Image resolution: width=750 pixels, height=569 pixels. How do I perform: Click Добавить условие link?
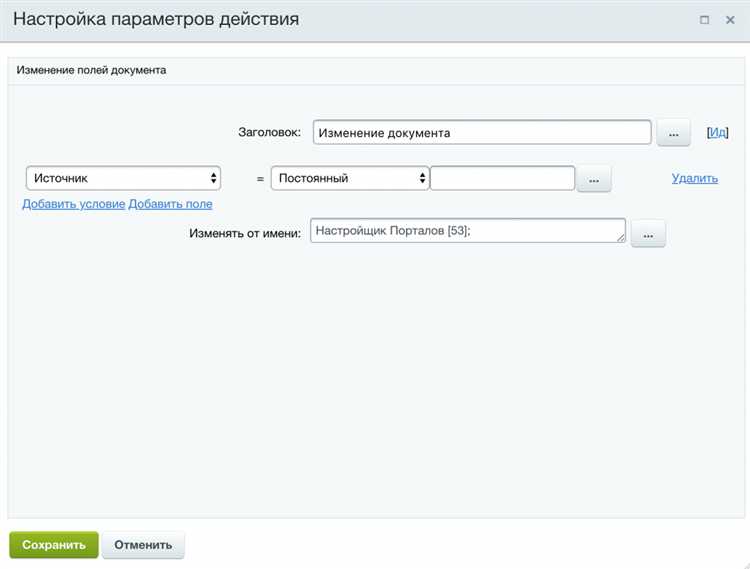[73, 204]
